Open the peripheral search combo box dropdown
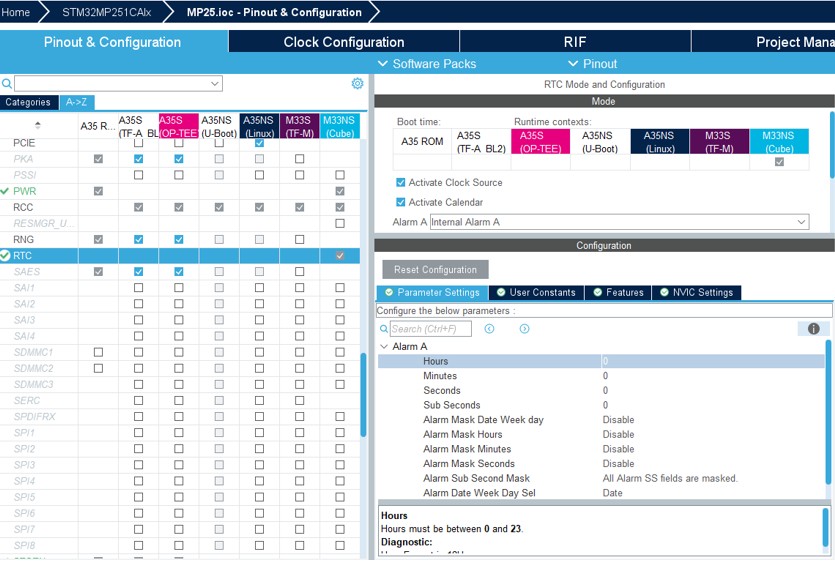Viewport: 835px width, 561px height. [x=215, y=84]
